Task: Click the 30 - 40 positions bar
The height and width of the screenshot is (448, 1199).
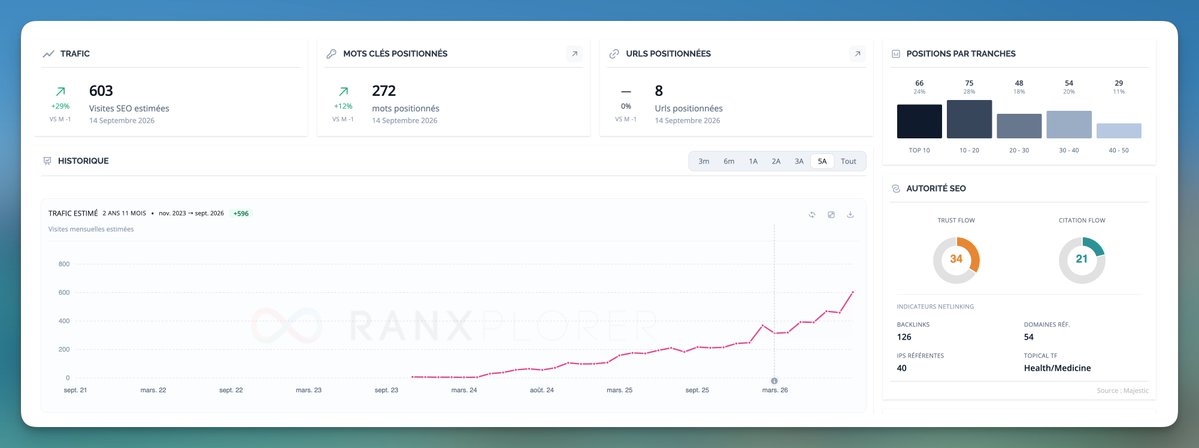Action: pos(1069,125)
